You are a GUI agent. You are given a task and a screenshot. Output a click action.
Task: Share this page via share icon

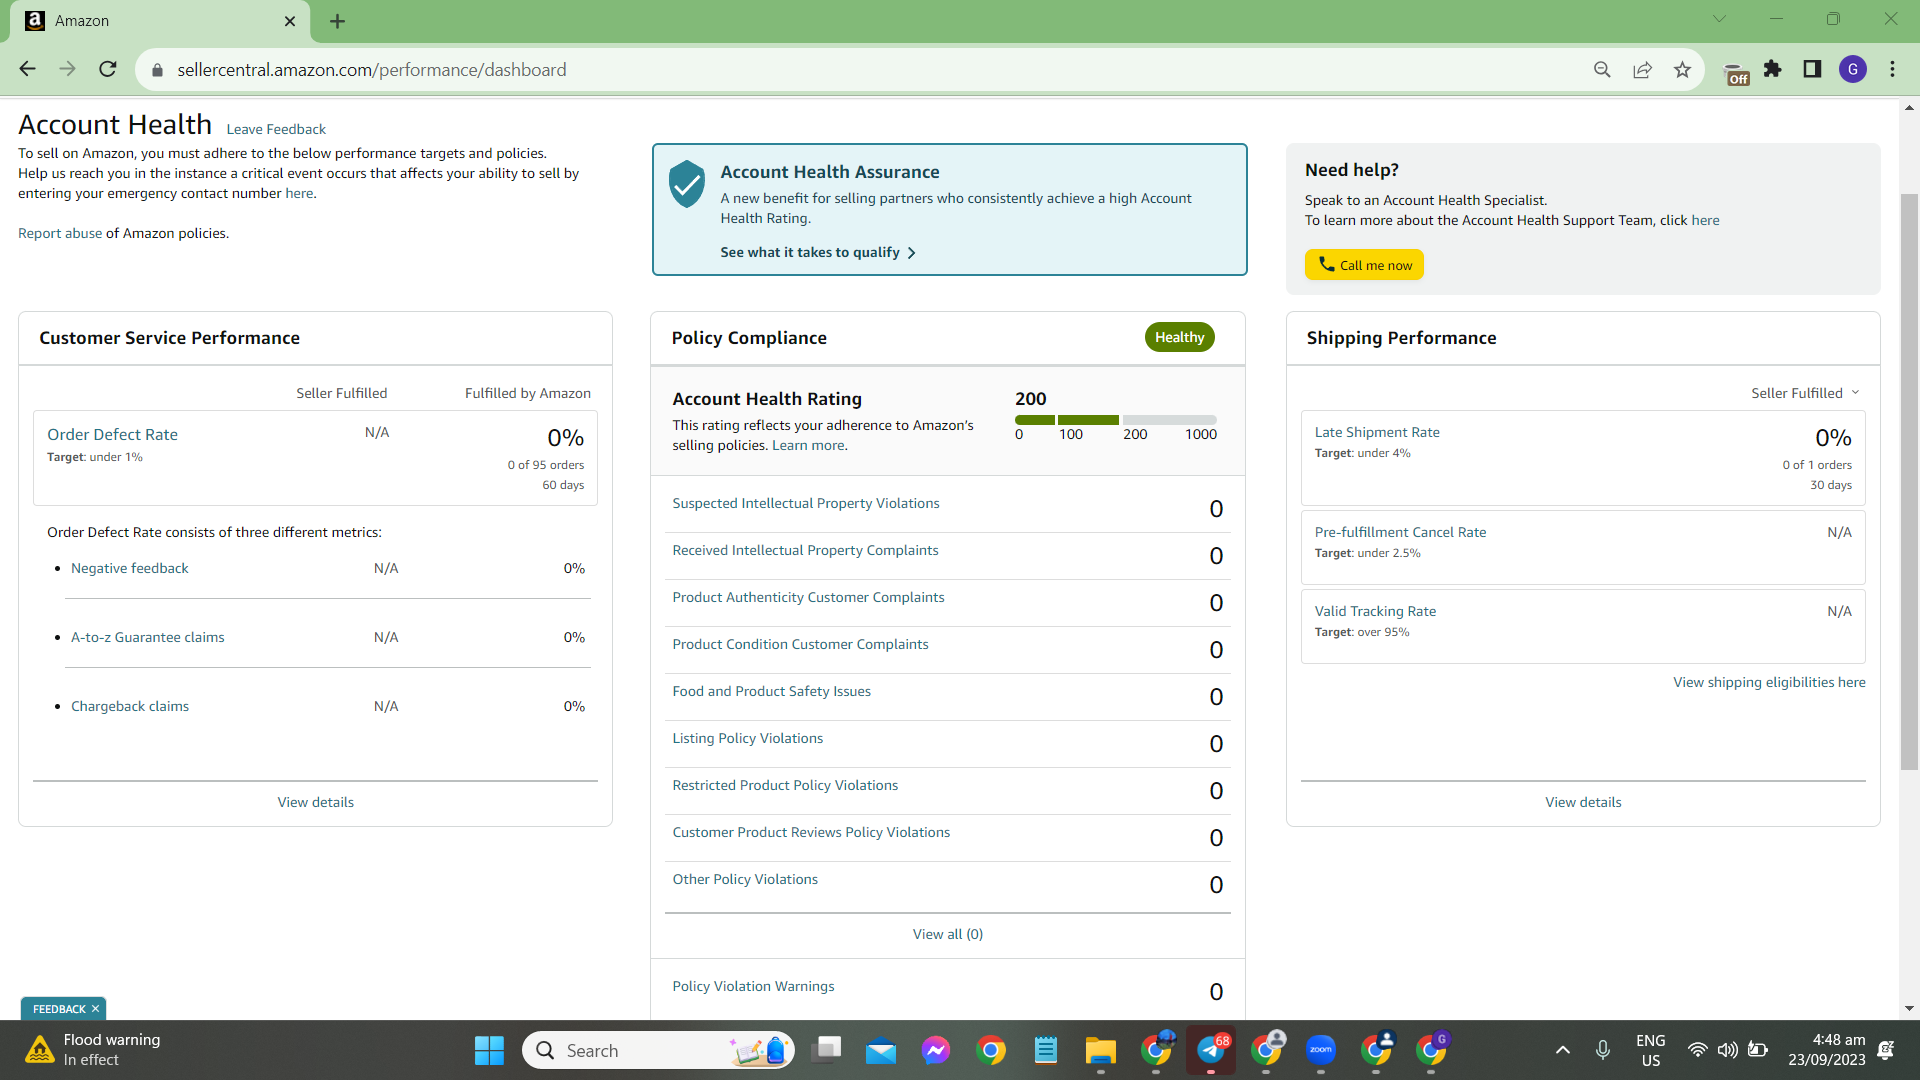[1642, 69]
